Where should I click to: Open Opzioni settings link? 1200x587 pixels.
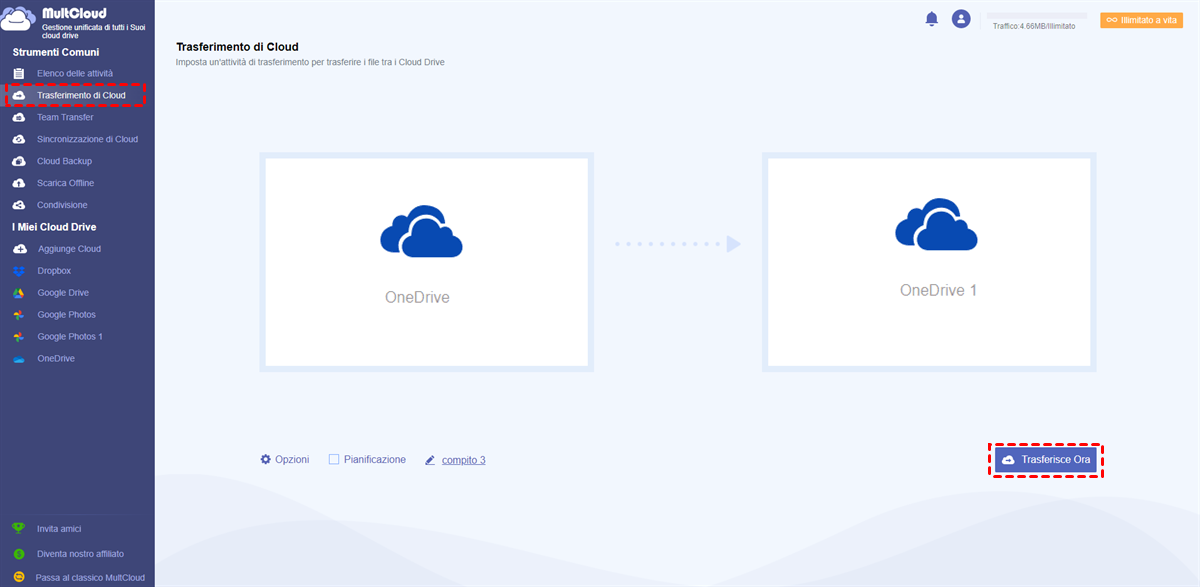292,459
